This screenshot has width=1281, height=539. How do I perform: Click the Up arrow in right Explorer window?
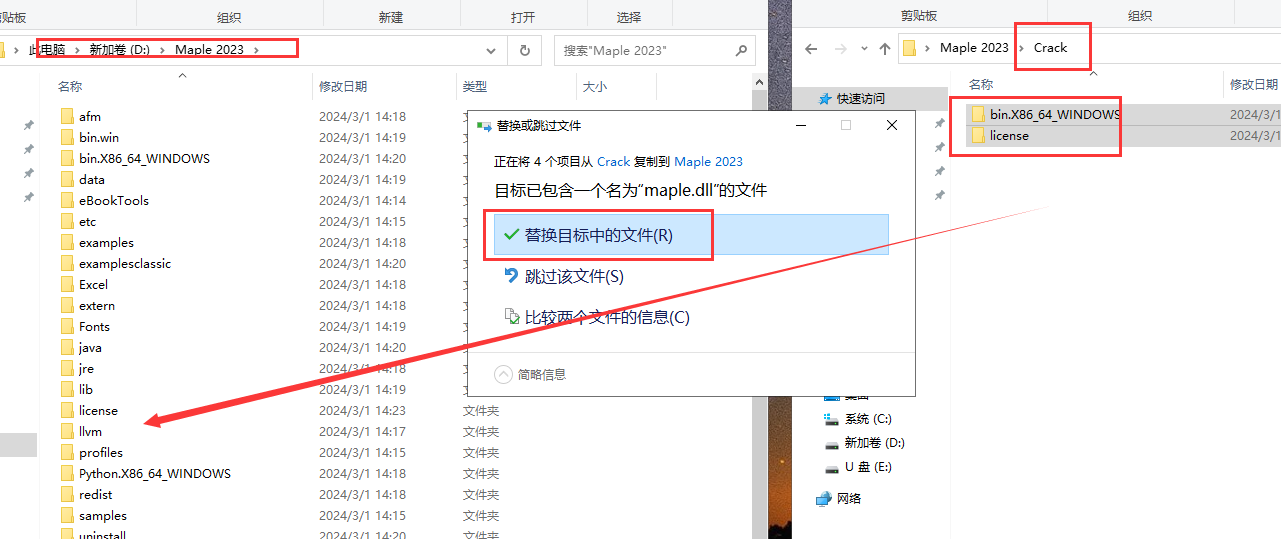[x=884, y=49]
